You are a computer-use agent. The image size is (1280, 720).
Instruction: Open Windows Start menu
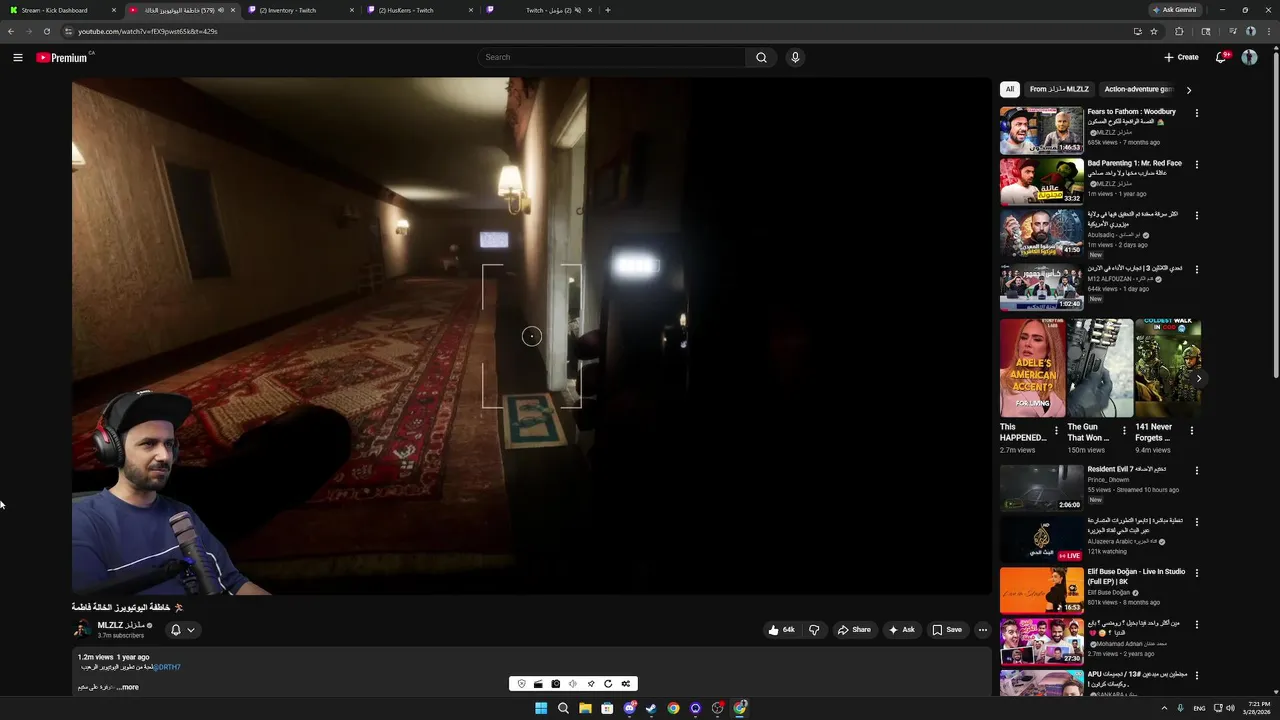[541, 708]
